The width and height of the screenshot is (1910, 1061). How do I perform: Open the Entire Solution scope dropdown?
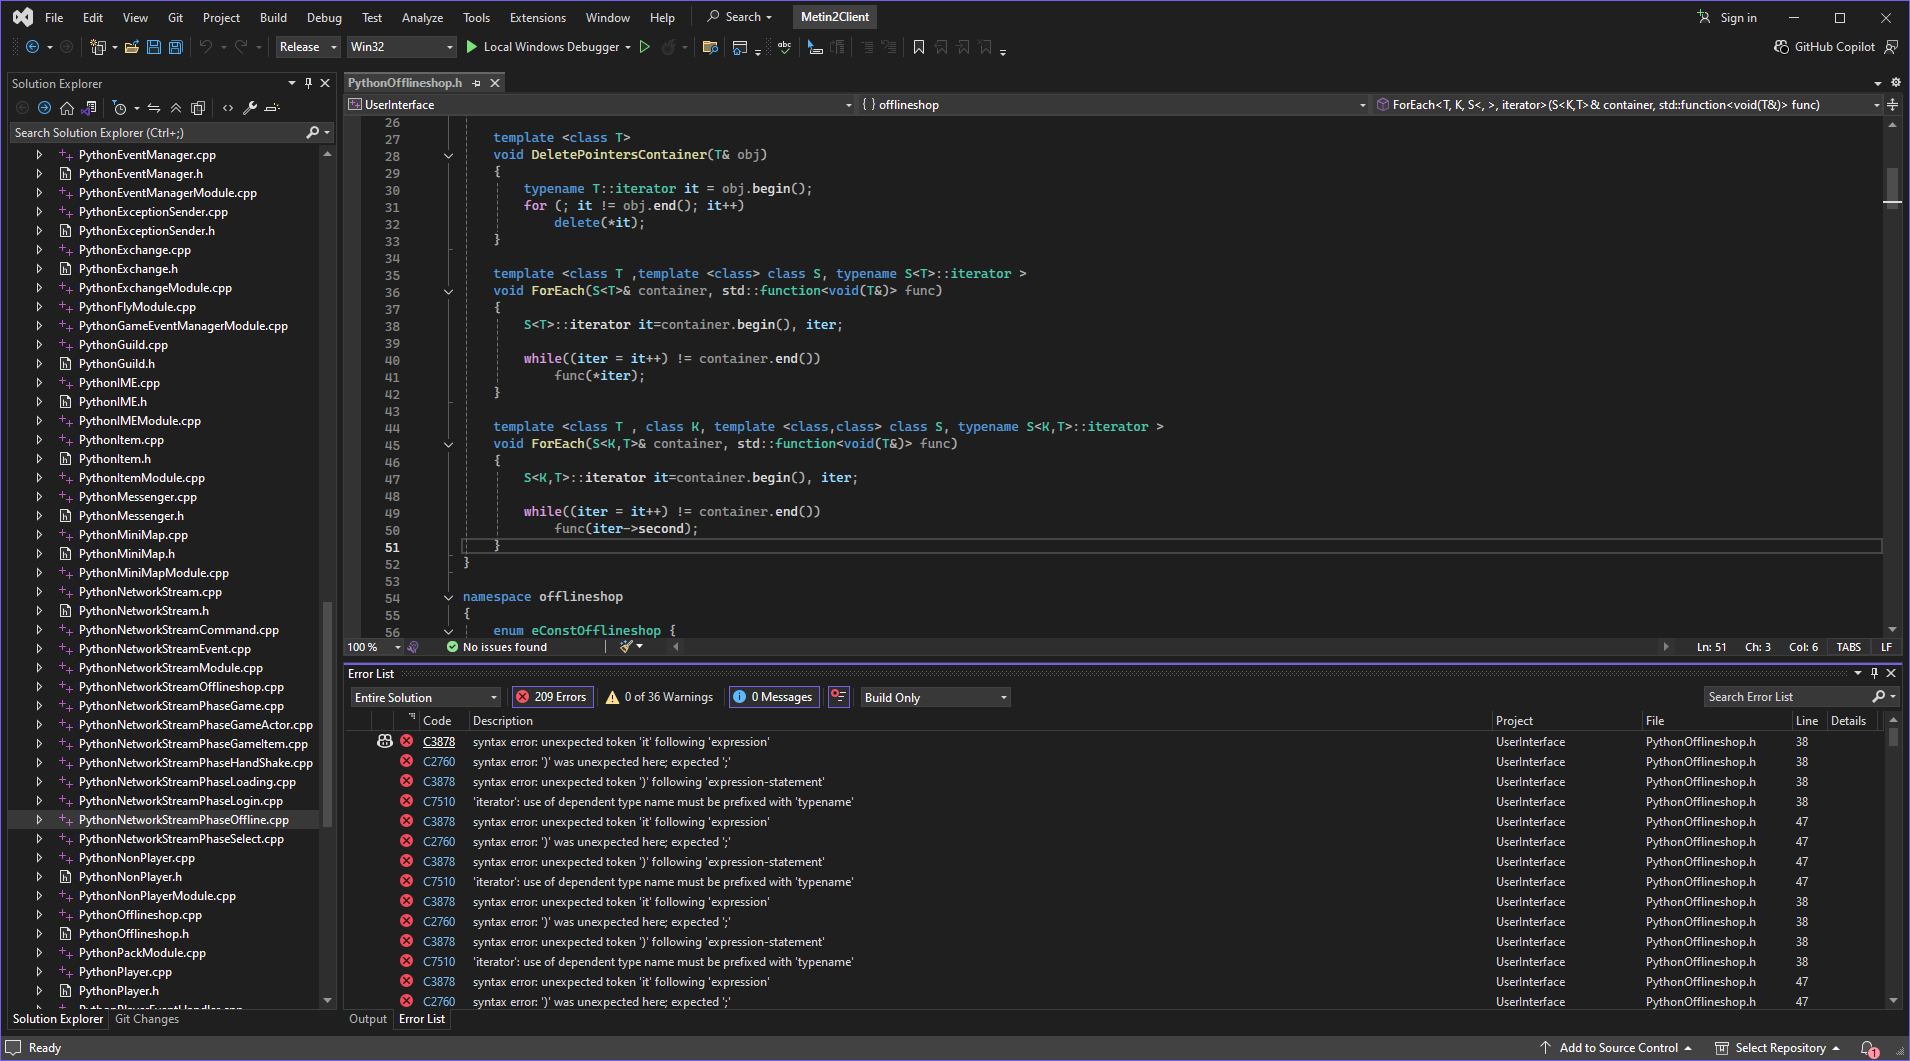point(425,697)
